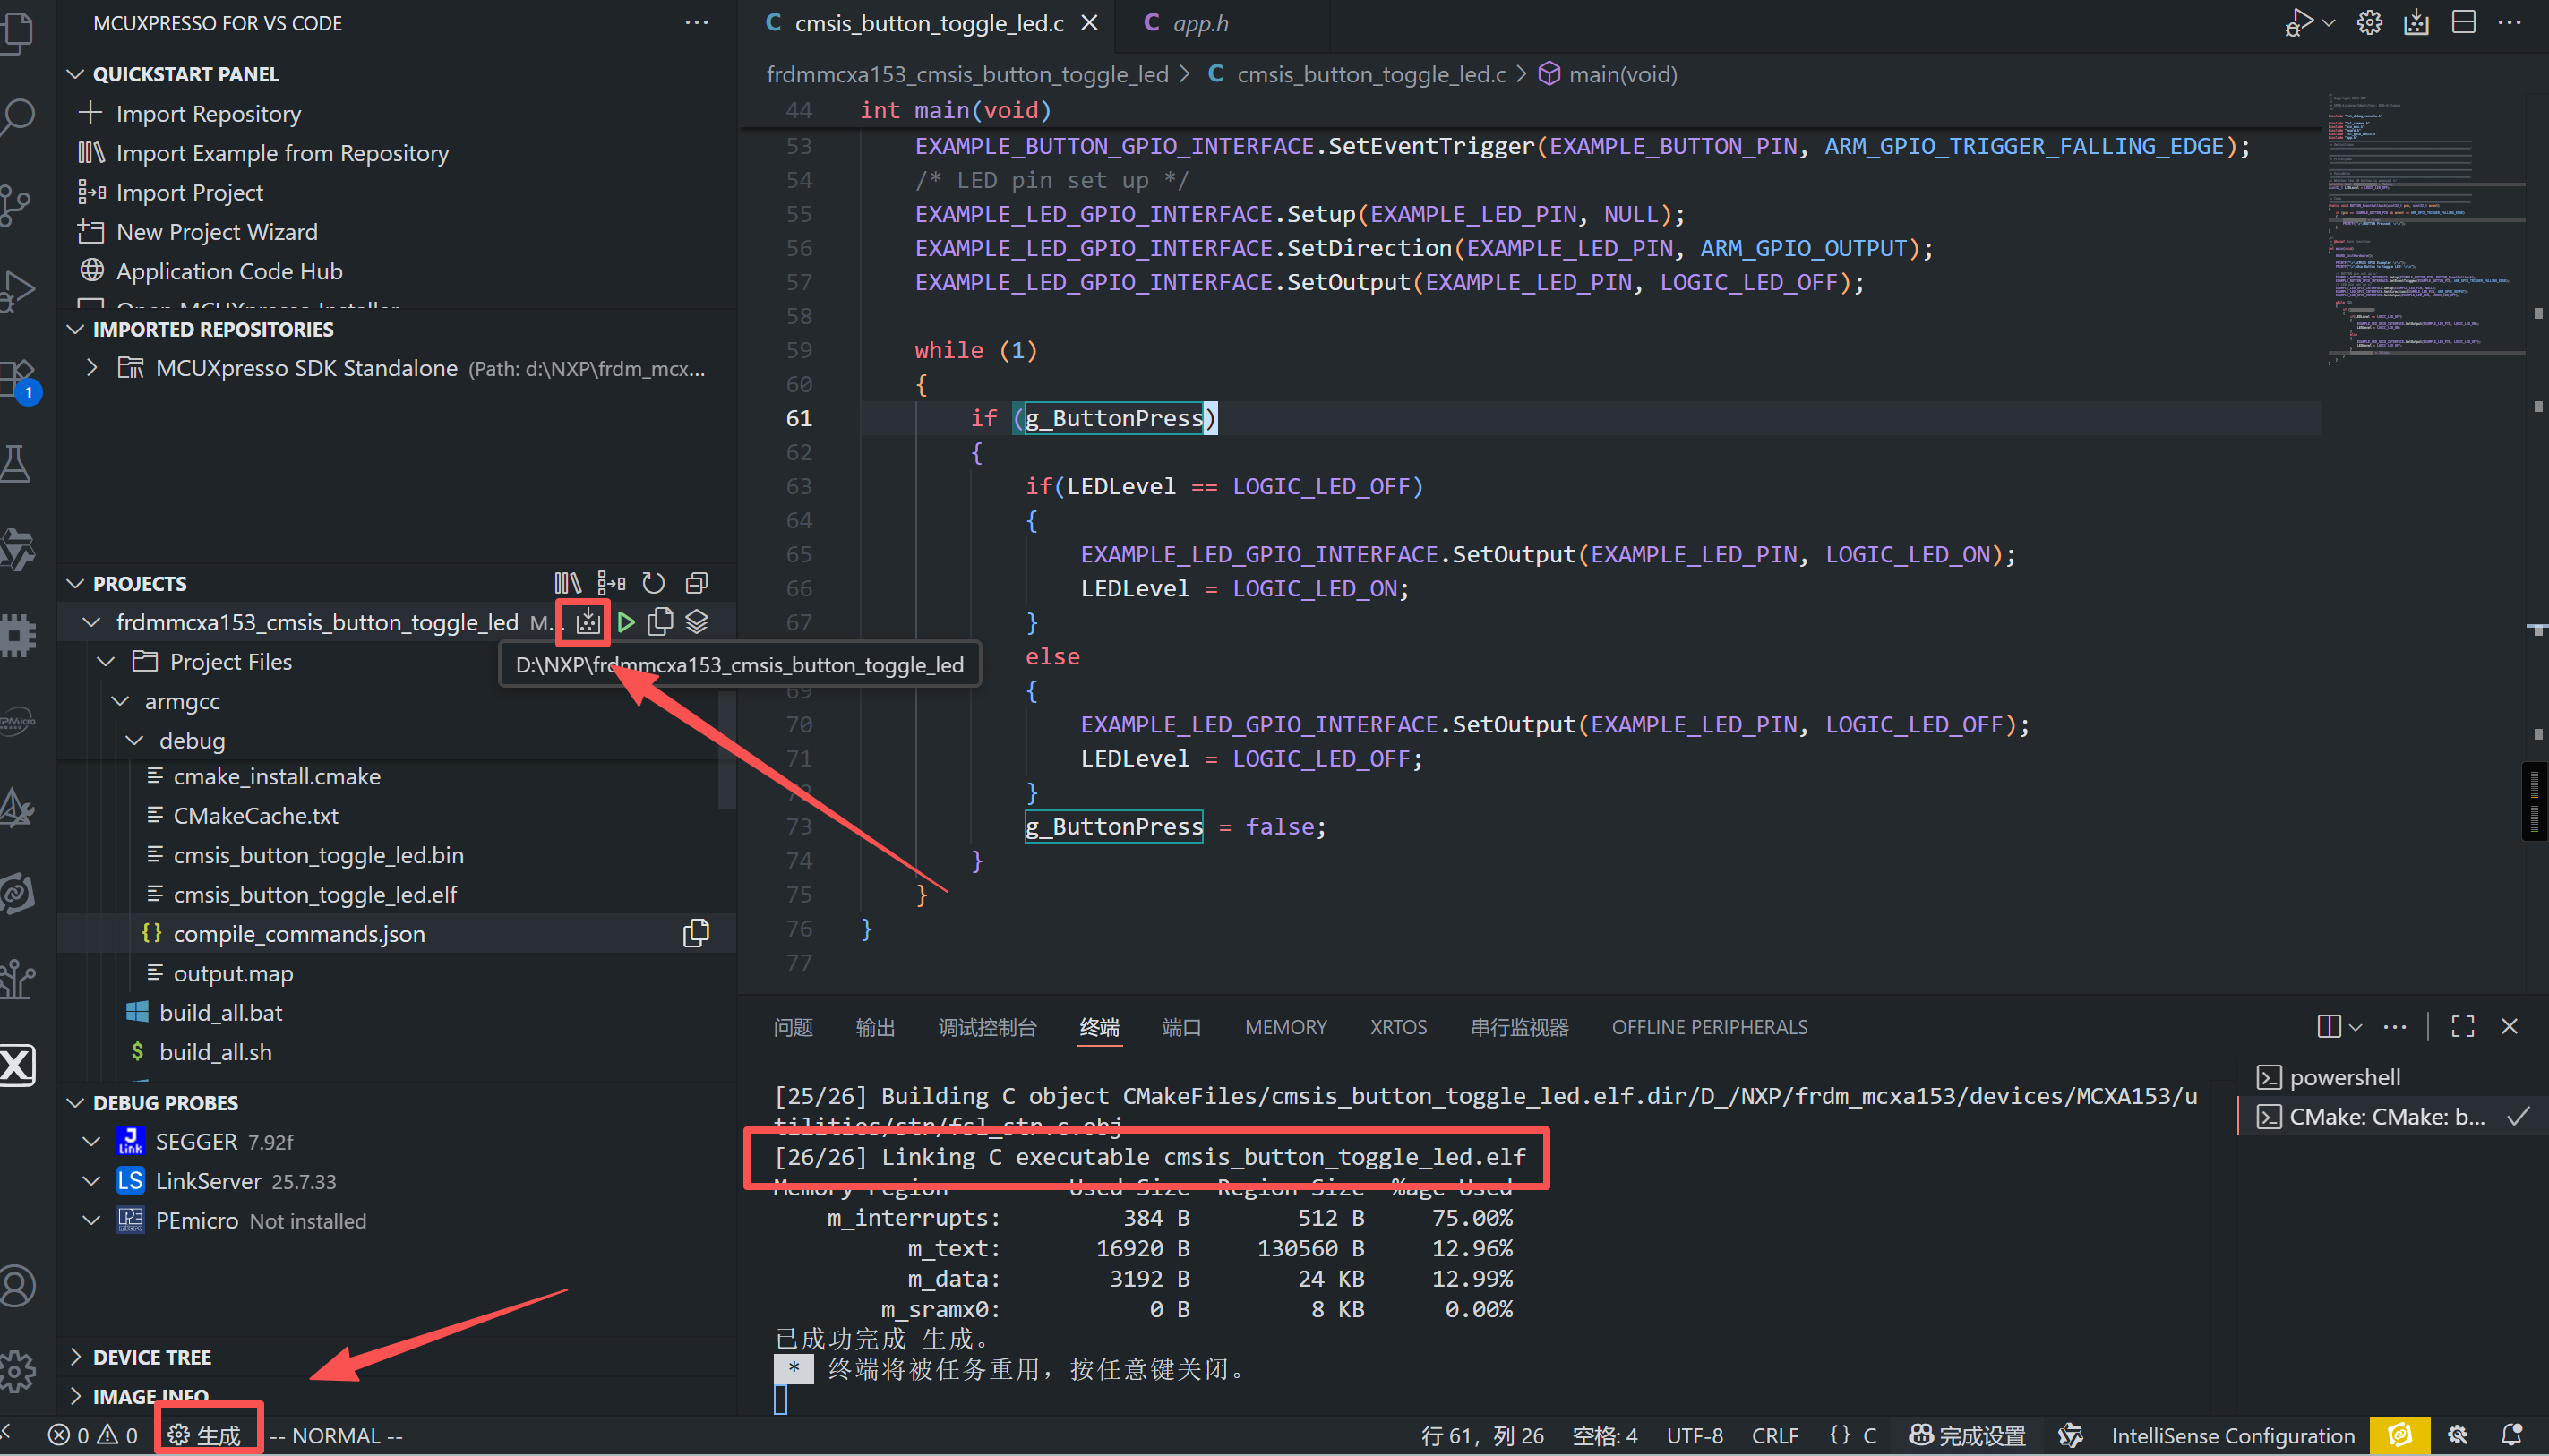
Task: Maximize the terminal panel size
Action: tap(2463, 1026)
